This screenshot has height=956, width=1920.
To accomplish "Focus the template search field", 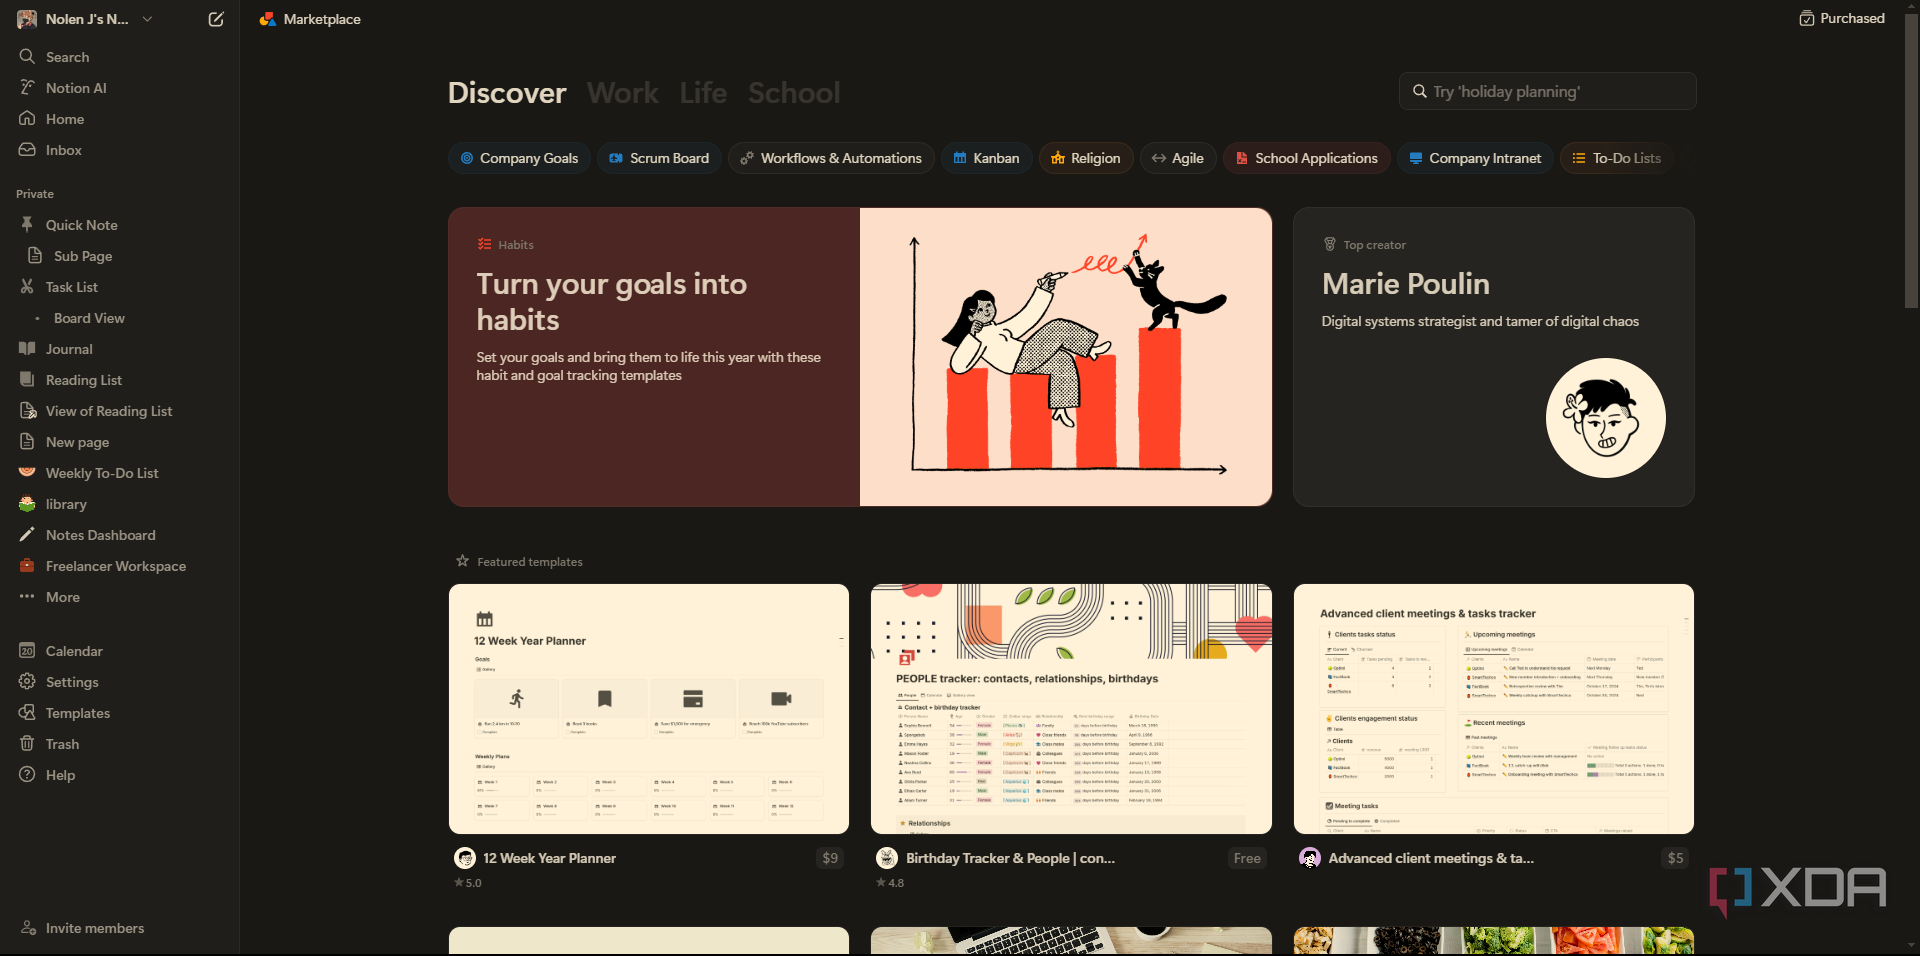I will point(1547,91).
